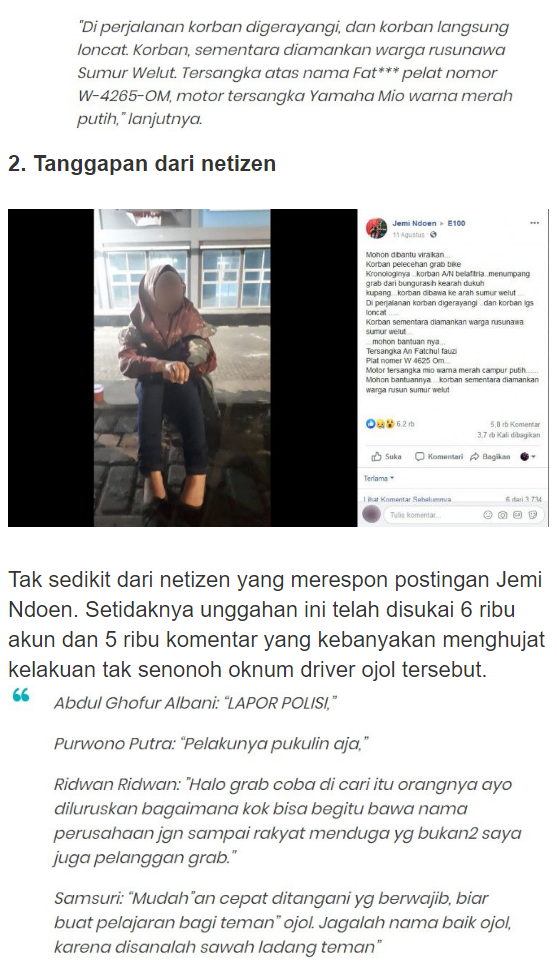557x962 pixels.
Task: Click the sticker icon in comment box
Action: tap(532, 515)
